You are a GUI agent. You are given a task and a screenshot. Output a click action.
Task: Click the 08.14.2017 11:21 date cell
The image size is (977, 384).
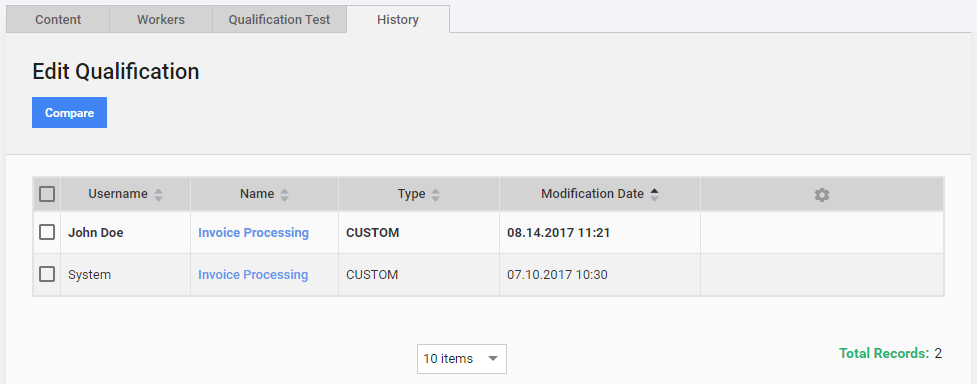[x=599, y=233]
